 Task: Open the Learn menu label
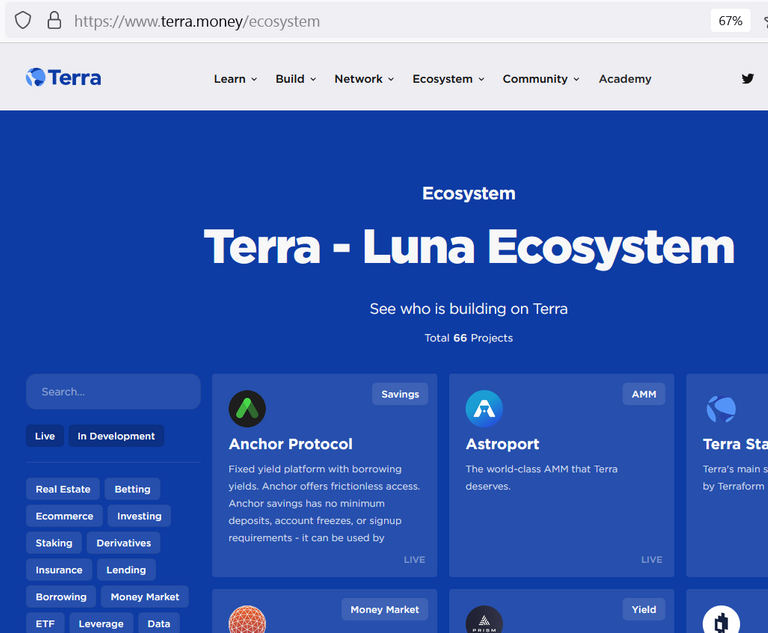coord(230,79)
